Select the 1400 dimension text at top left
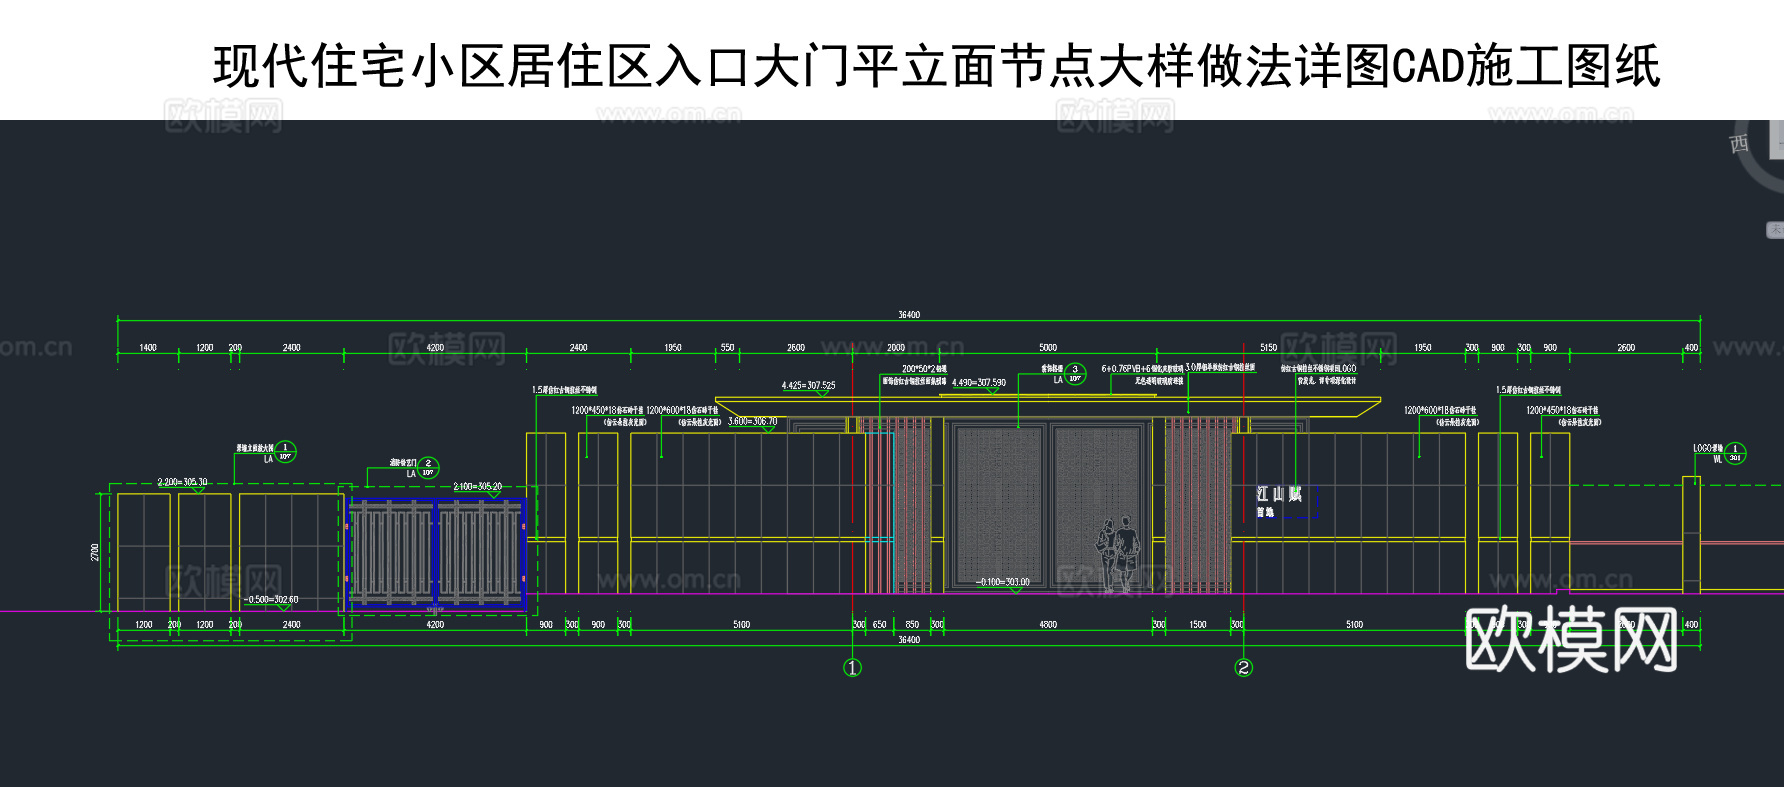The image size is (1784, 787). [148, 348]
